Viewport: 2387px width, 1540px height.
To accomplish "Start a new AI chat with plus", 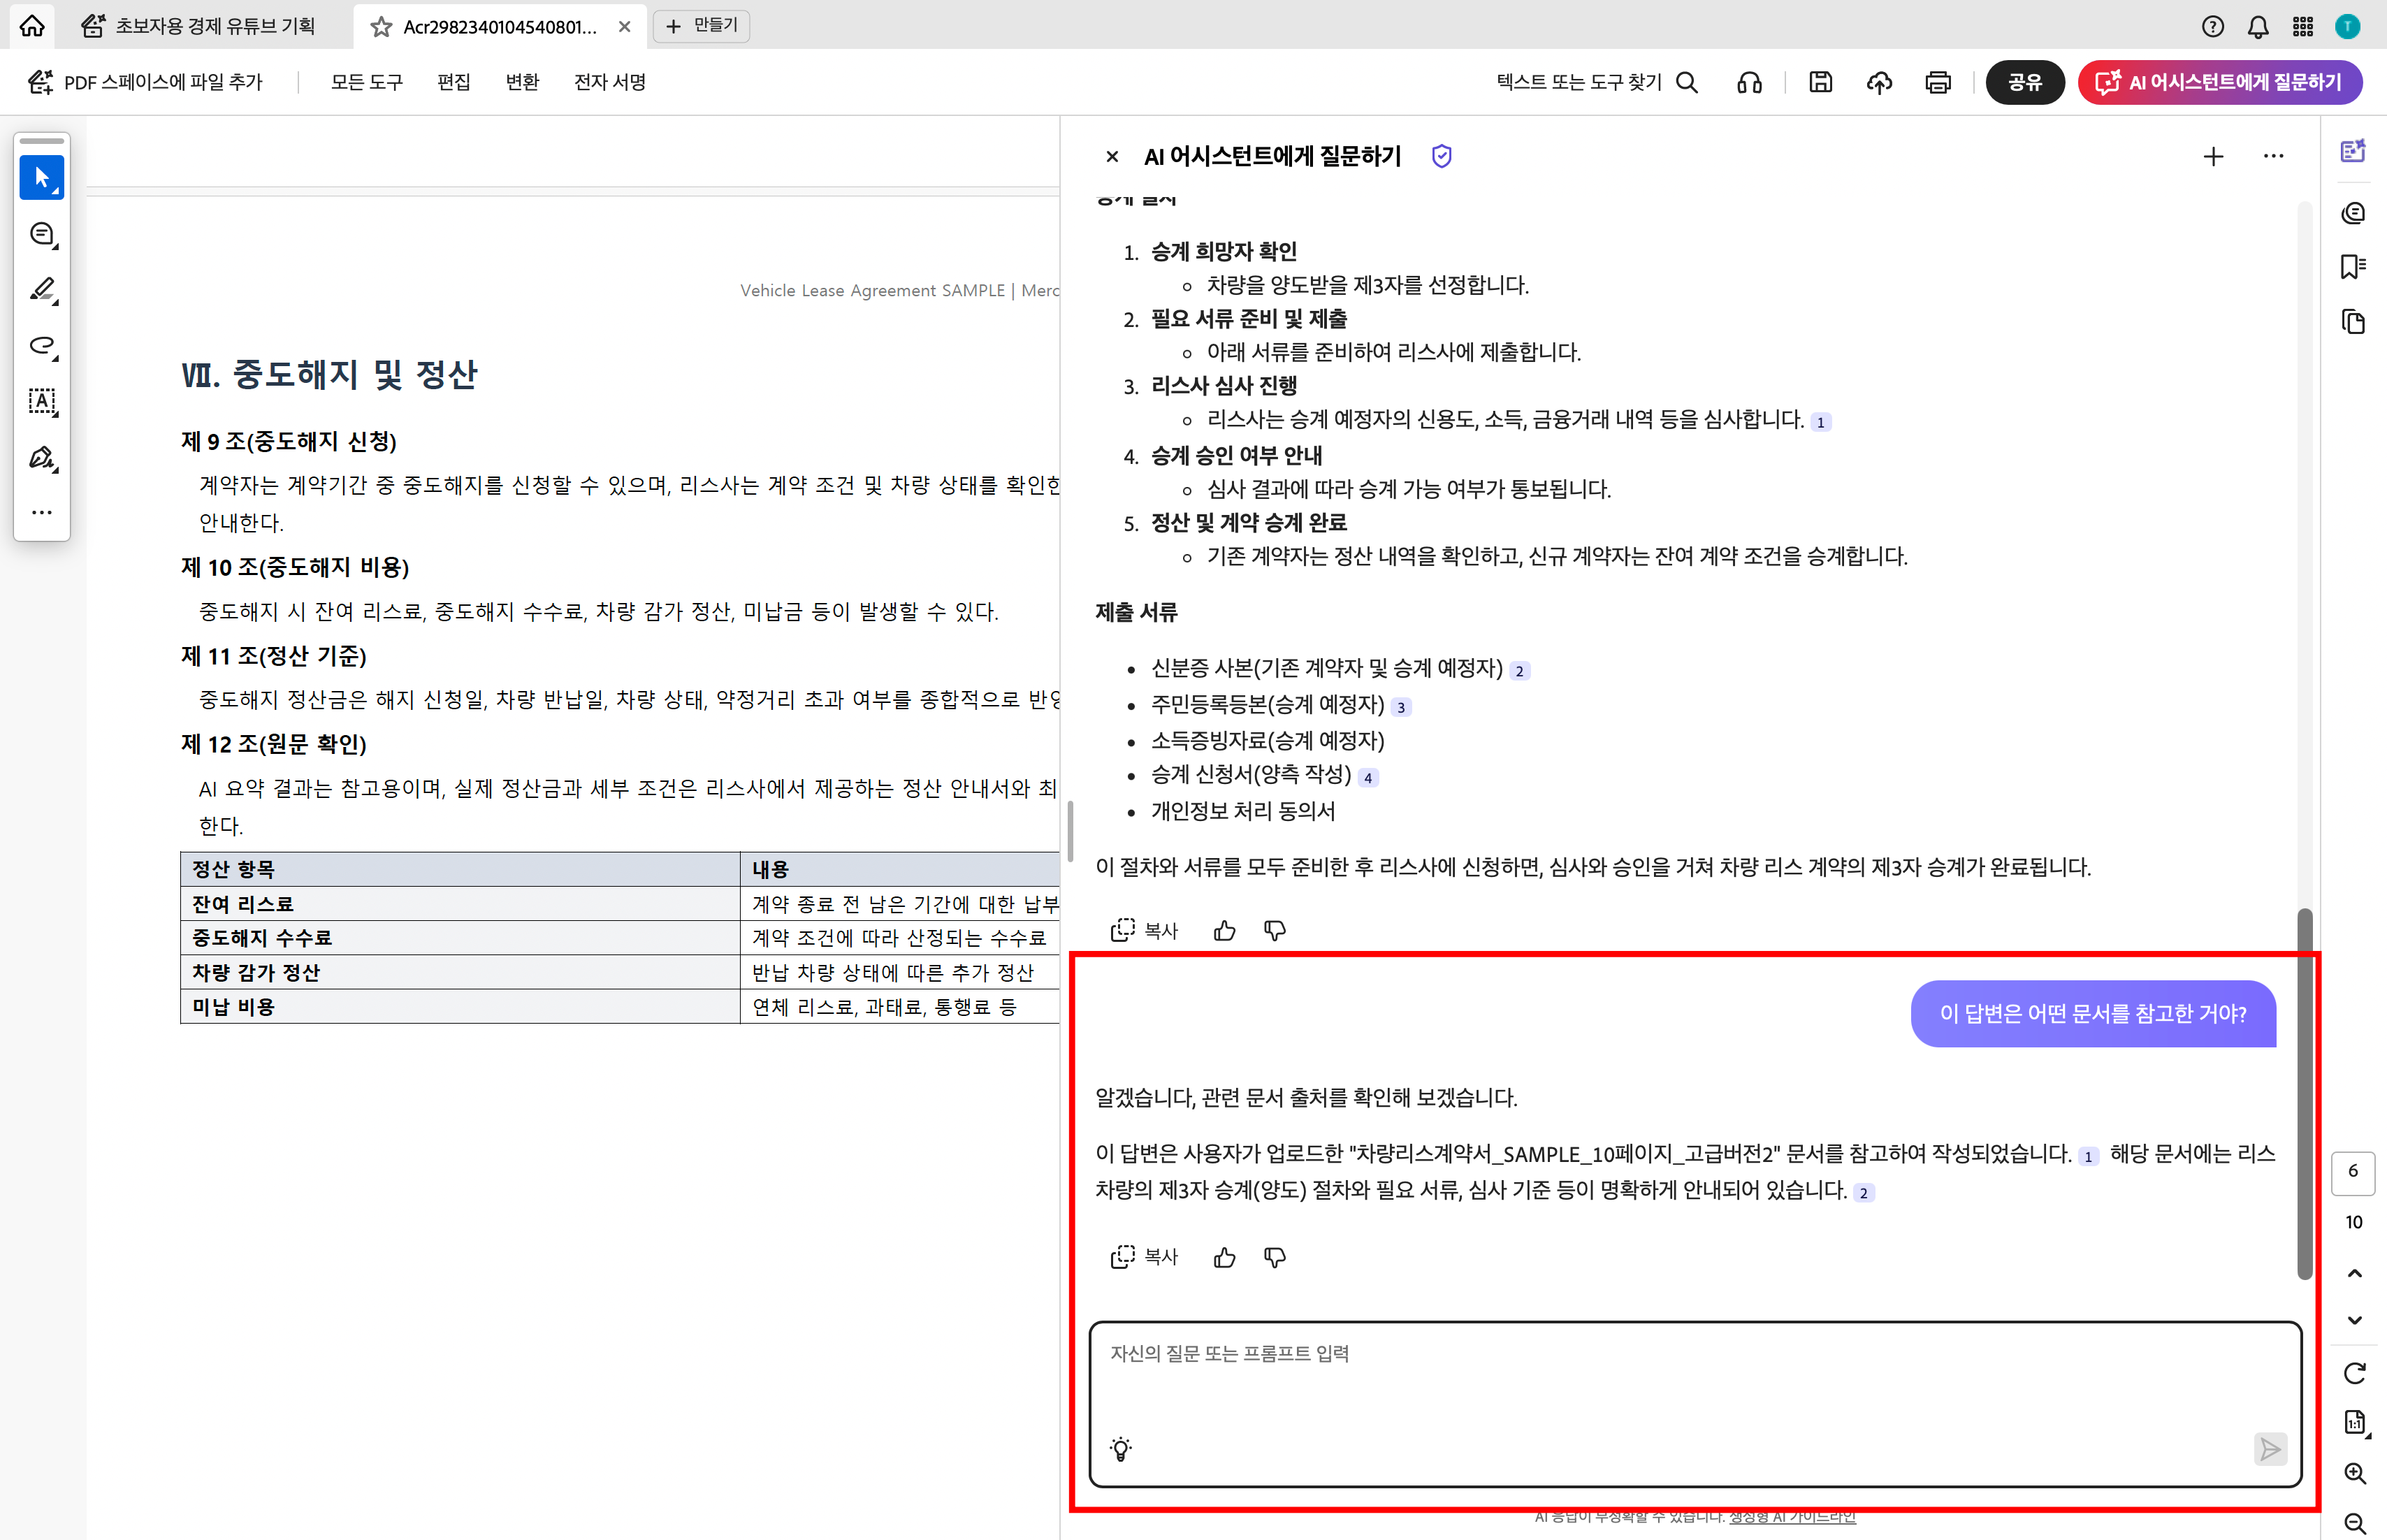I will (2213, 156).
